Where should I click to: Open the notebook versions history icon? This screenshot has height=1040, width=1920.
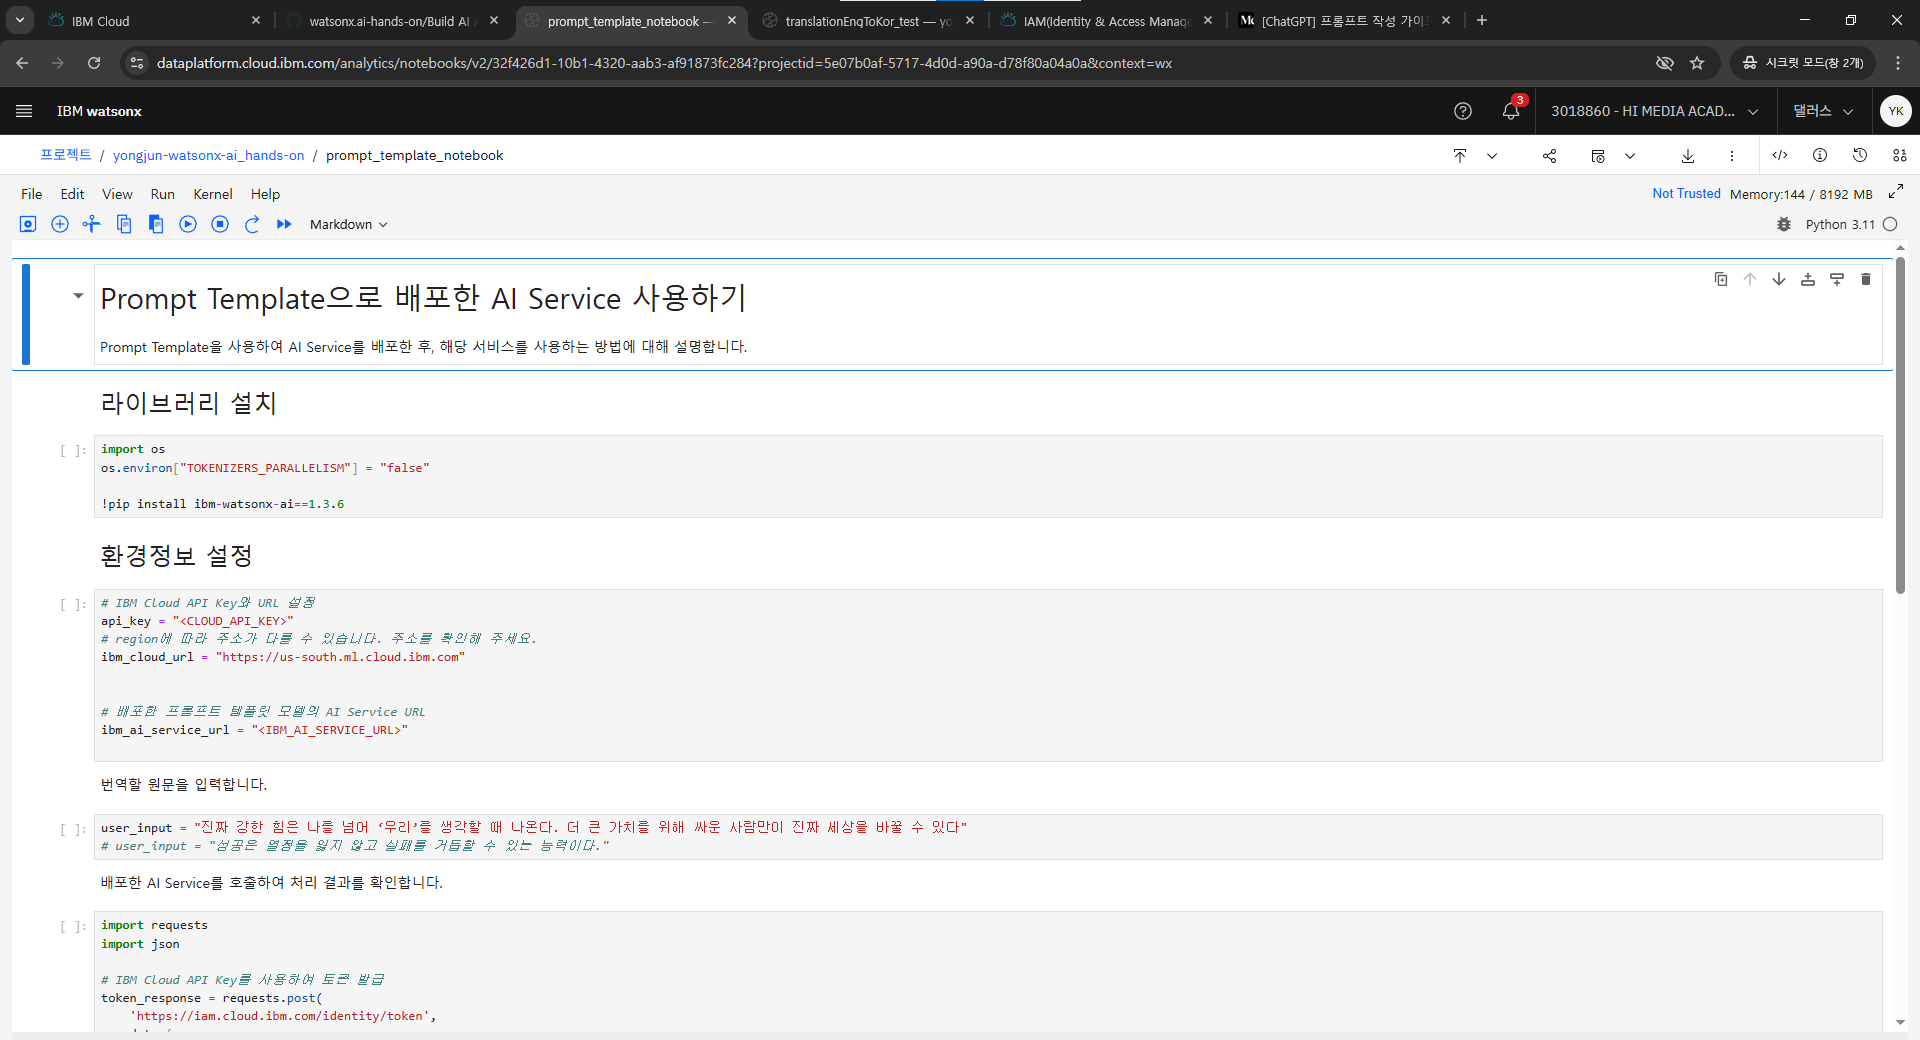pos(1860,155)
